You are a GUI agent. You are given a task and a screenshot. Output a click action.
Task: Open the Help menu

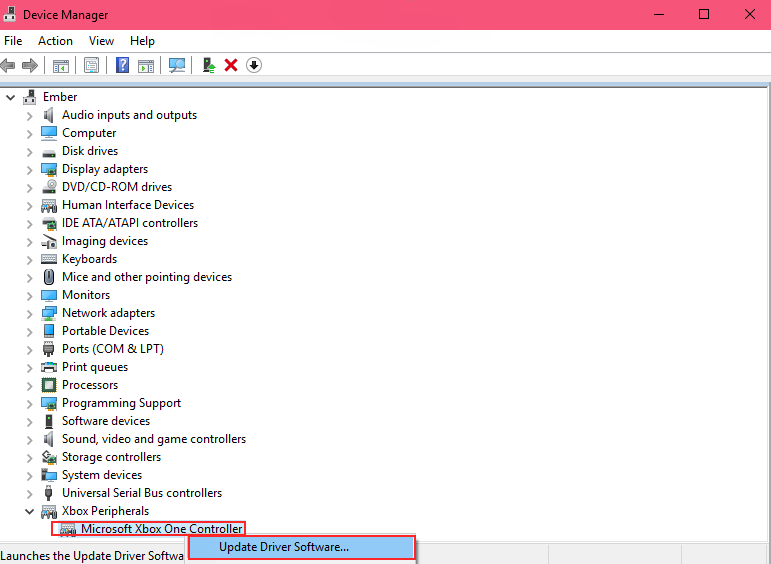point(142,41)
